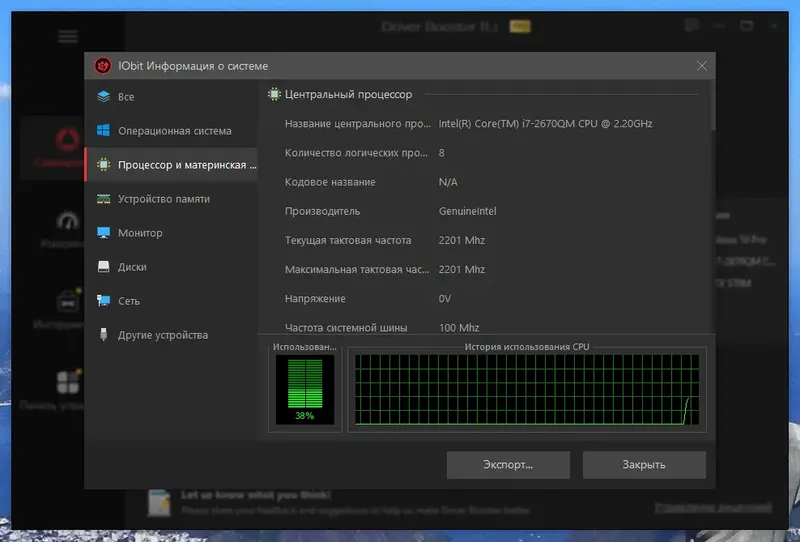
Task: Click the Центральный процессор heading
Action: coord(348,94)
